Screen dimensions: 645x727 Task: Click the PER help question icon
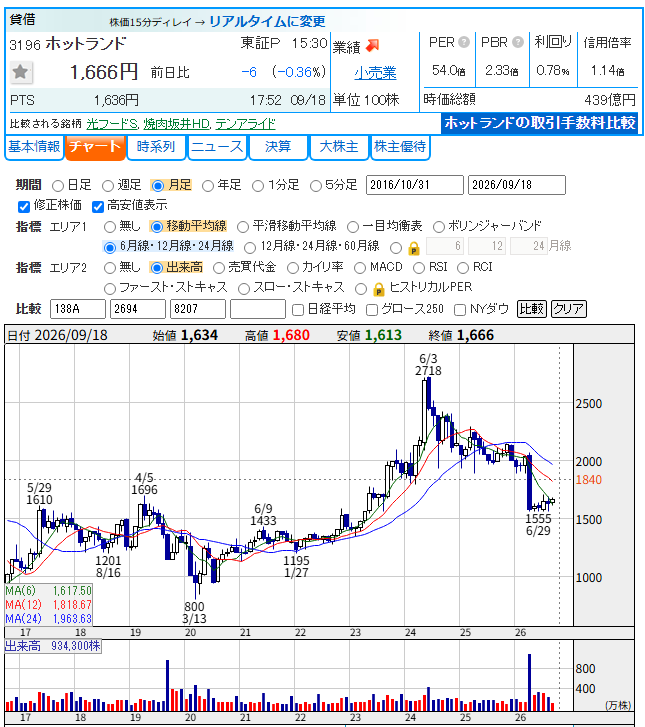[x=463, y=42]
